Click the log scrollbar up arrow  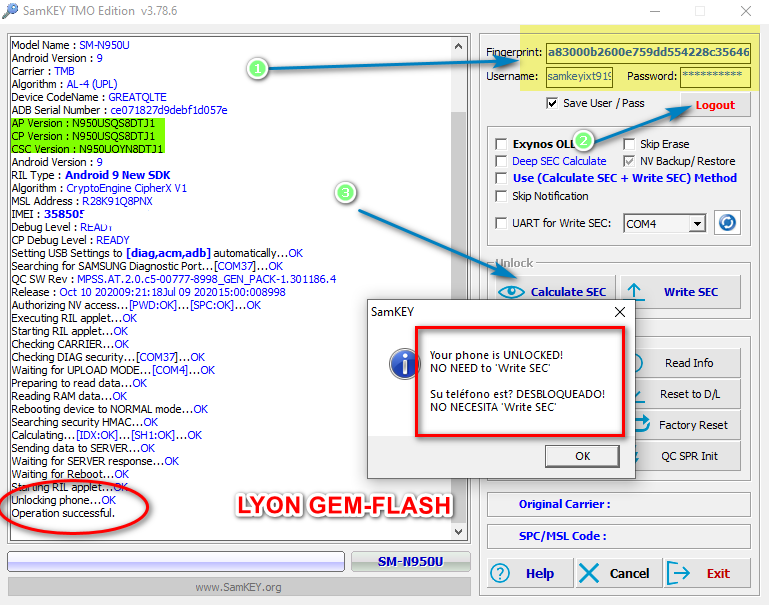point(459,47)
